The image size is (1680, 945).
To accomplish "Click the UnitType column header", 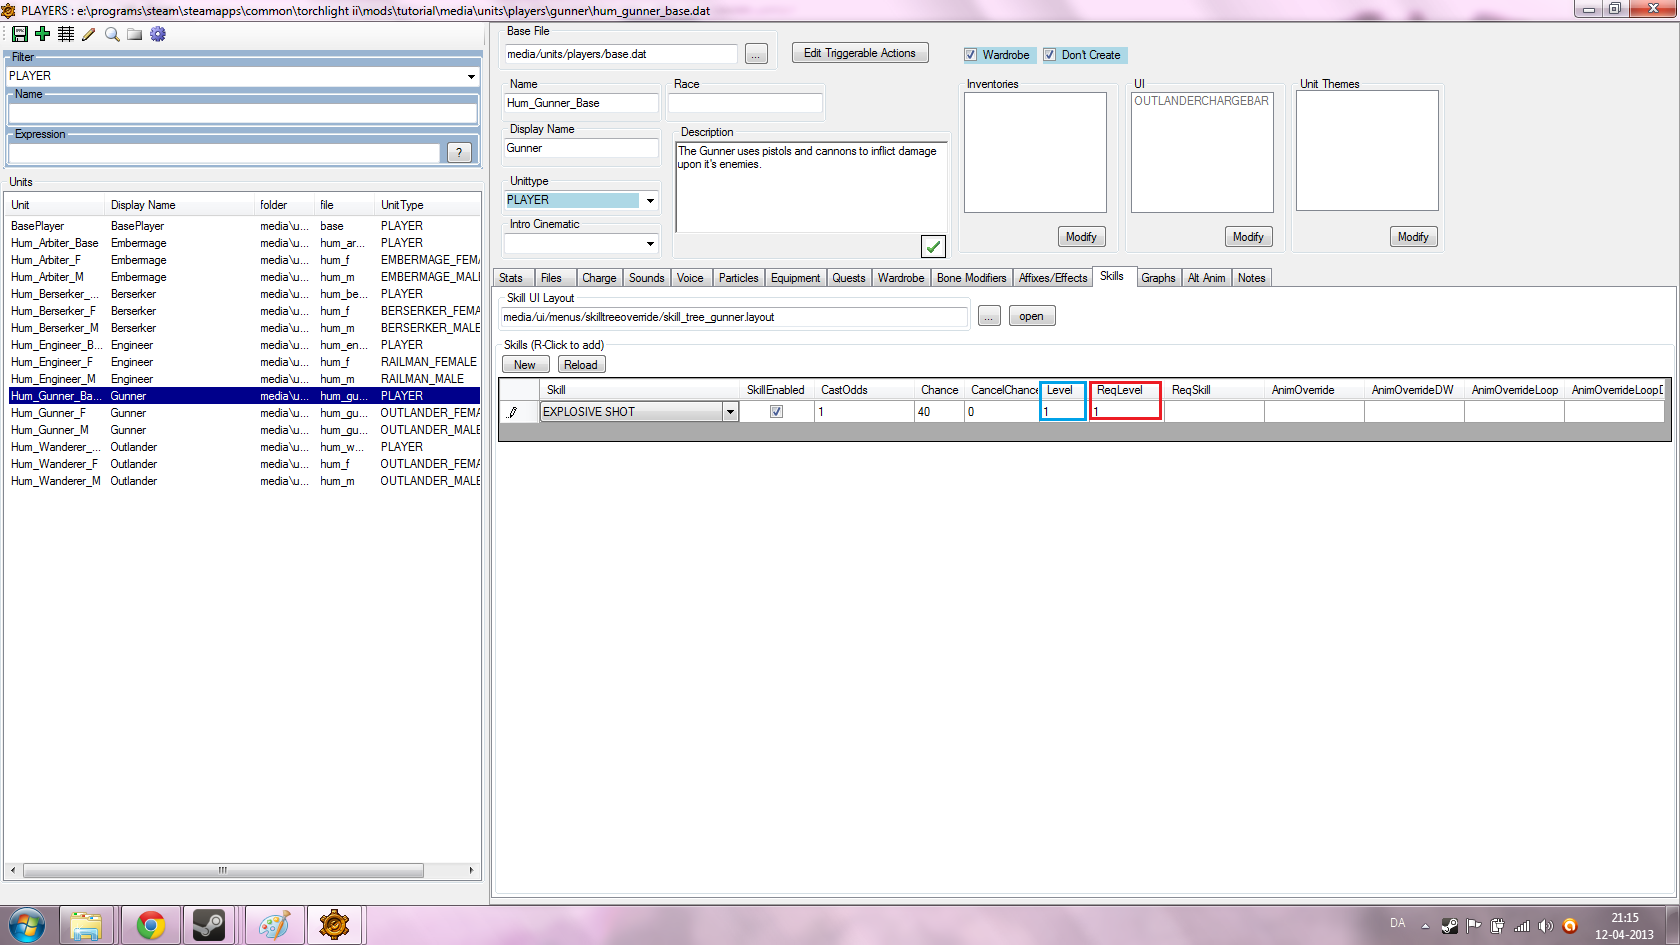I will pyautogui.click(x=427, y=205).
